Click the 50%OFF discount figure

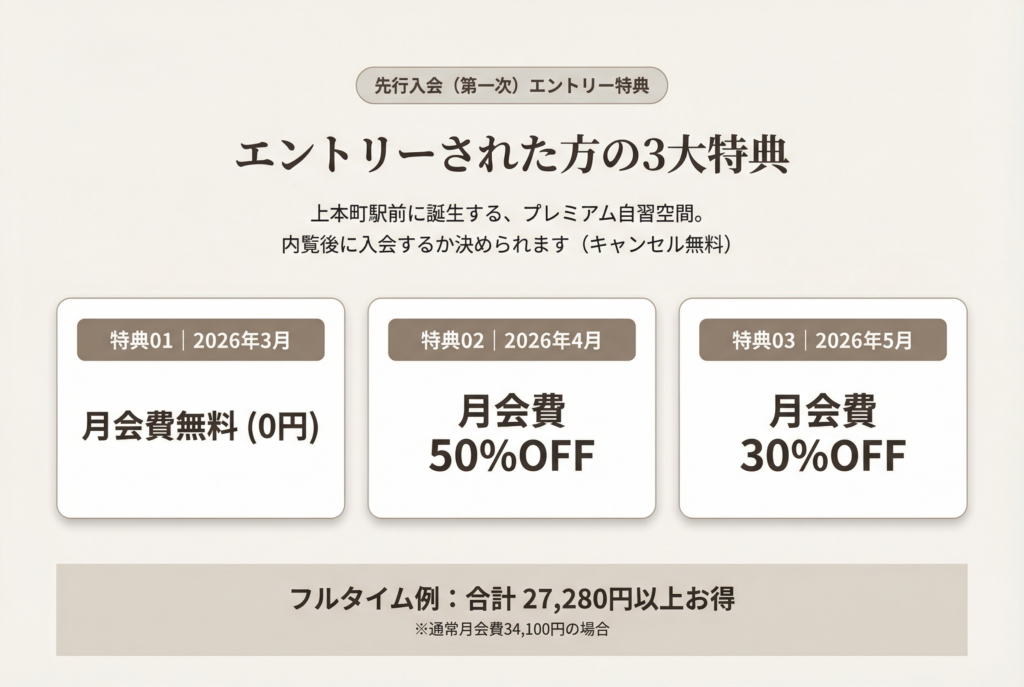click(x=511, y=456)
